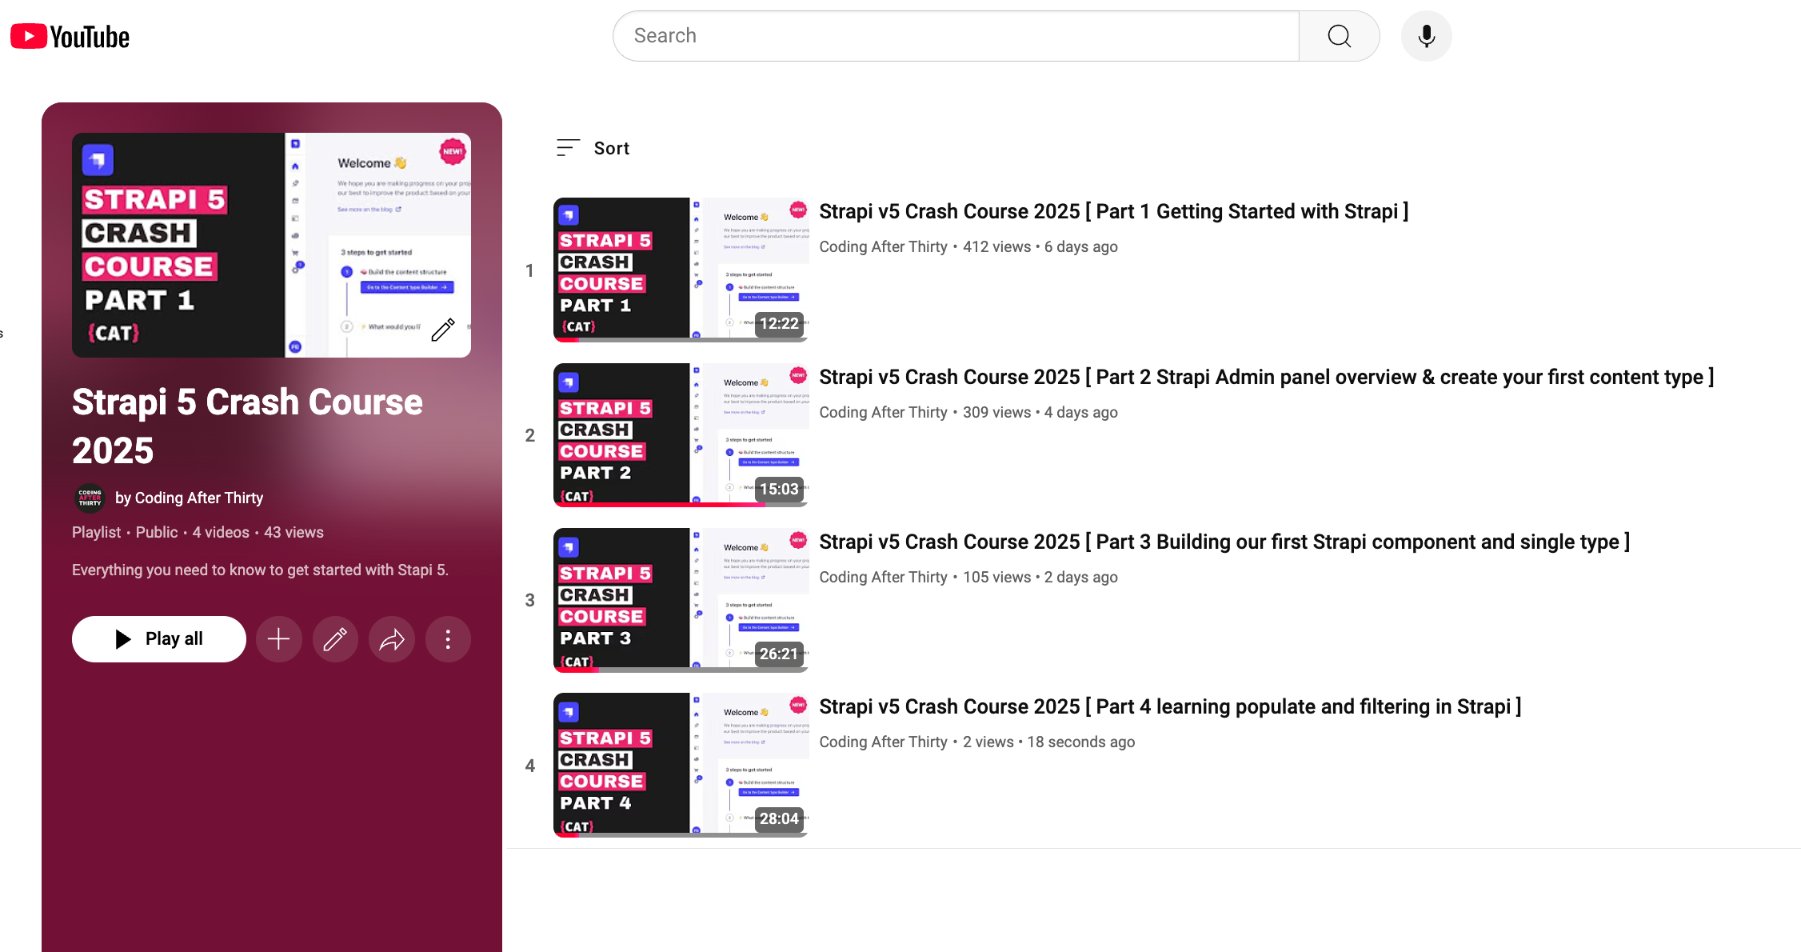This screenshot has height=952, width=1801.
Task: Open 'Part 4 learning populate and filtering' title
Action: (x=1170, y=707)
